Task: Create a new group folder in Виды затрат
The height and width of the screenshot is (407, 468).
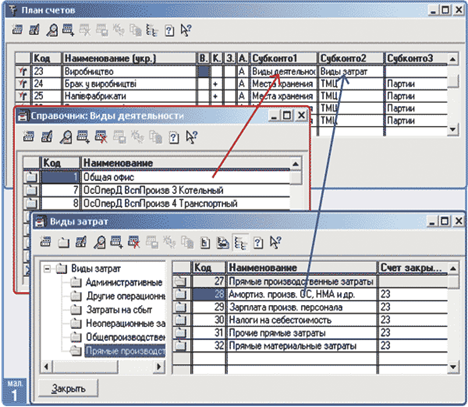Action: 63,242
